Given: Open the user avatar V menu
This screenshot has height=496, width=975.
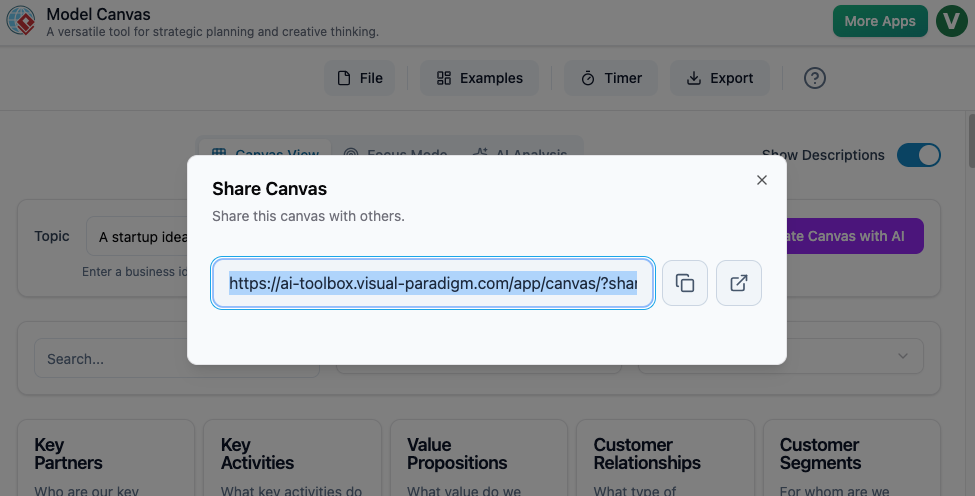Looking at the screenshot, I should [951, 21].
